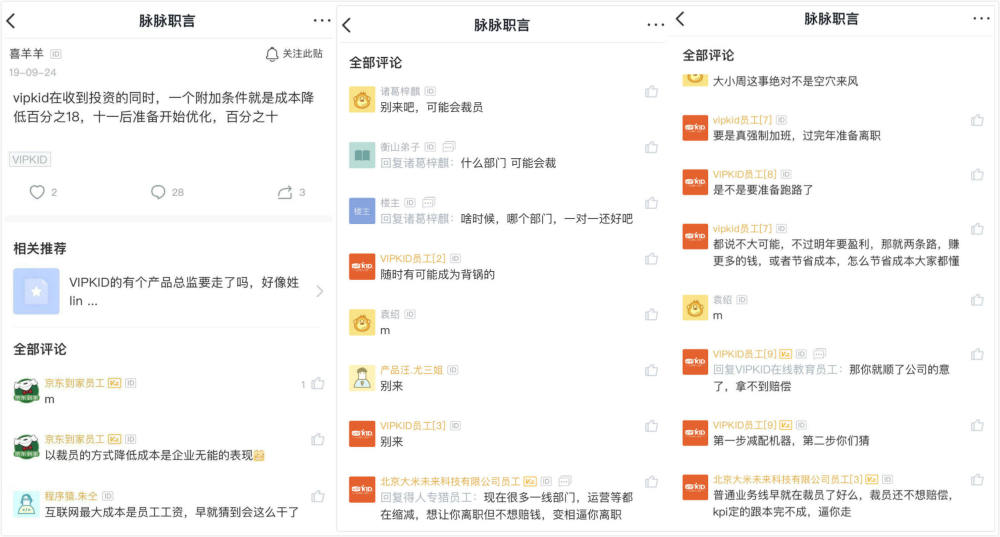Screen dimensions: 1000x537
Task: Open 衡山弟子 username
Action: (400, 147)
